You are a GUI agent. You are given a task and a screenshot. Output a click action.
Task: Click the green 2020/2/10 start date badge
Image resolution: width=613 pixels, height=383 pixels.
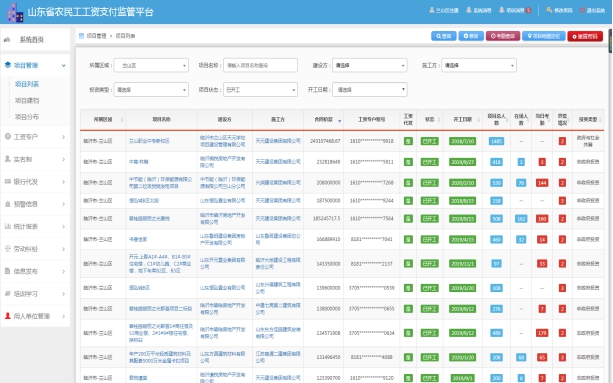point(462,183)
